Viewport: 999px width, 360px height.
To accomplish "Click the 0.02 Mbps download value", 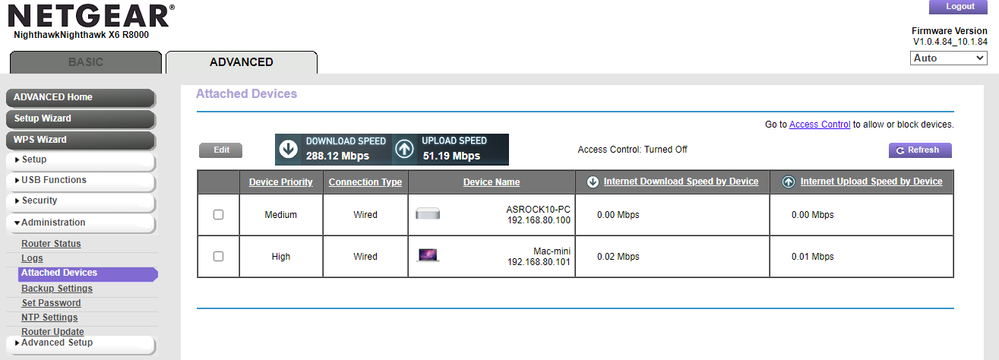I will pos(618,256).
